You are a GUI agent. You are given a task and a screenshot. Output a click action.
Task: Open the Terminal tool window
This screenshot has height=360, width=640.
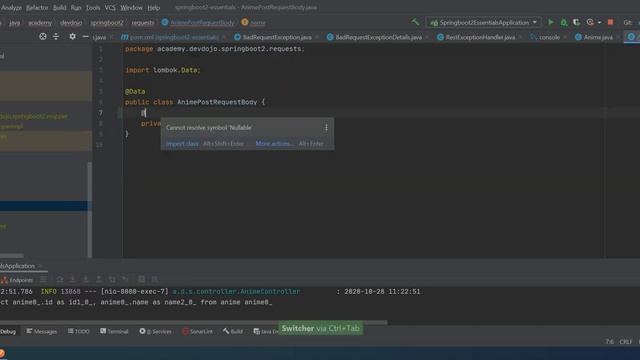click(114, 331)
